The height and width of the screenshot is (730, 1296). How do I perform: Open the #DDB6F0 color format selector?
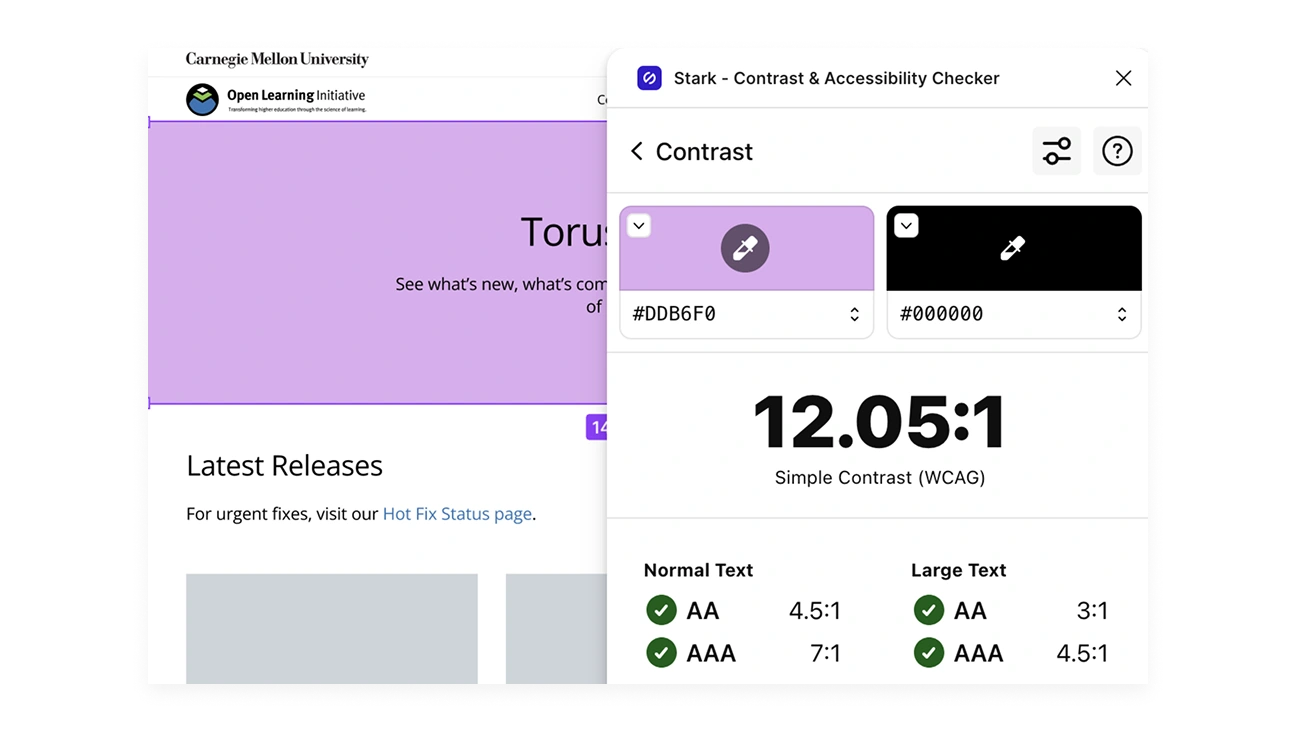pyautogui.click(x=855, y=313)
